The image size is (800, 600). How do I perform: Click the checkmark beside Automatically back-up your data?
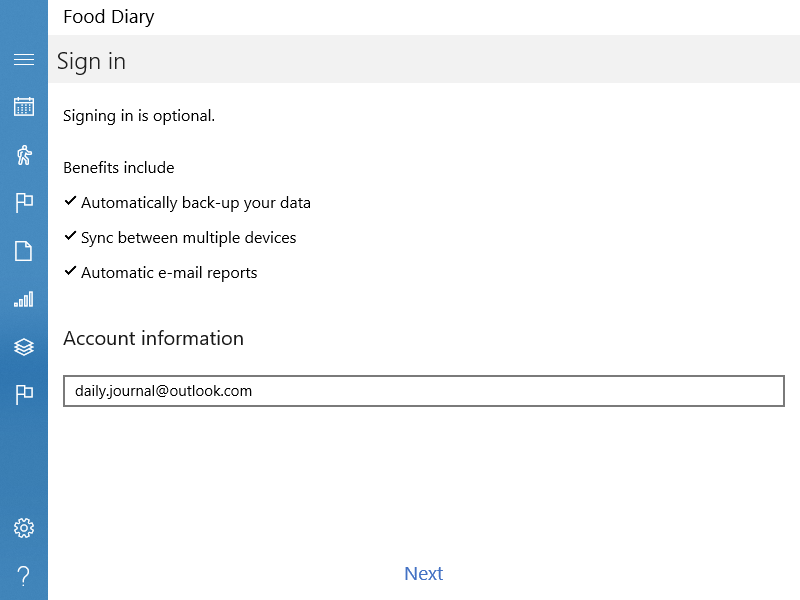coord(70,201)
